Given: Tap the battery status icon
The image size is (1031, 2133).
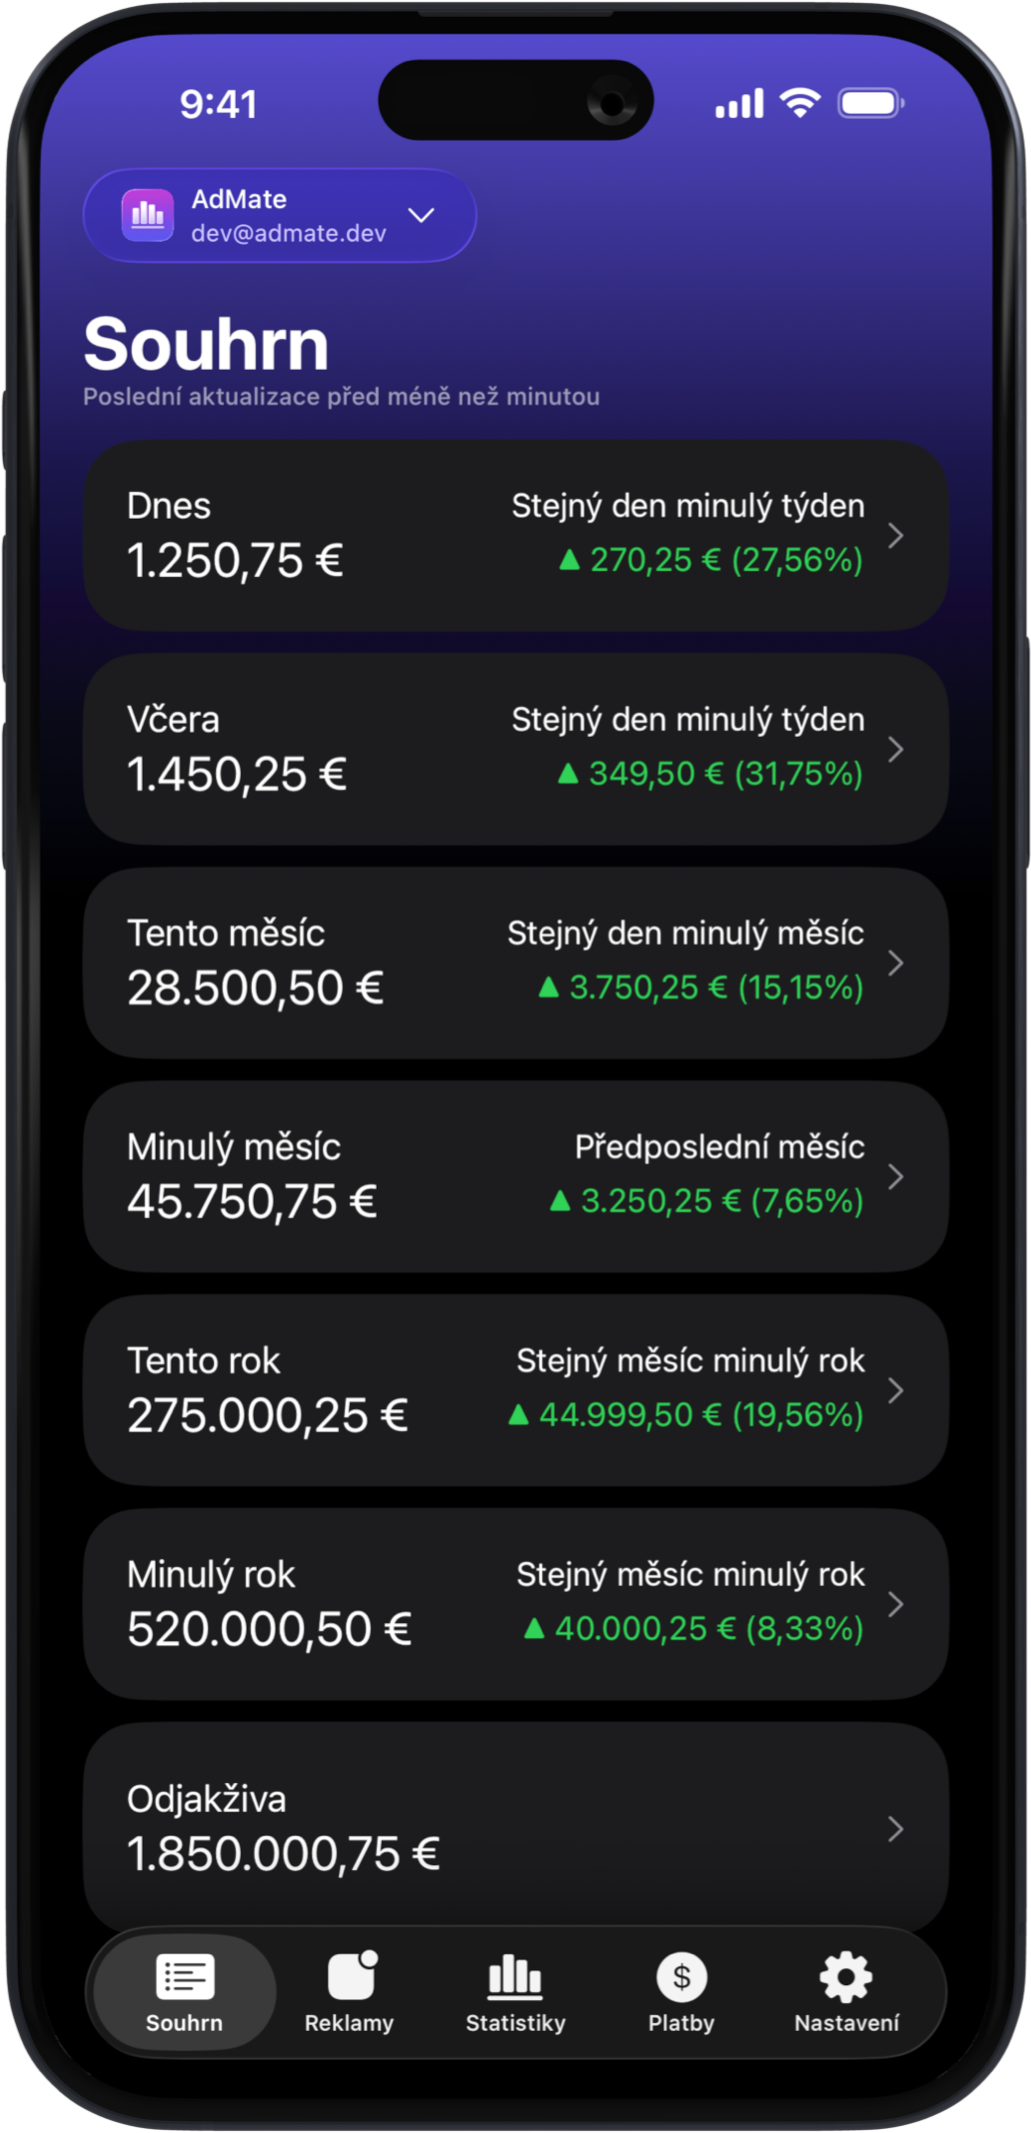Looking at the screenshot, I should (870, 103).
